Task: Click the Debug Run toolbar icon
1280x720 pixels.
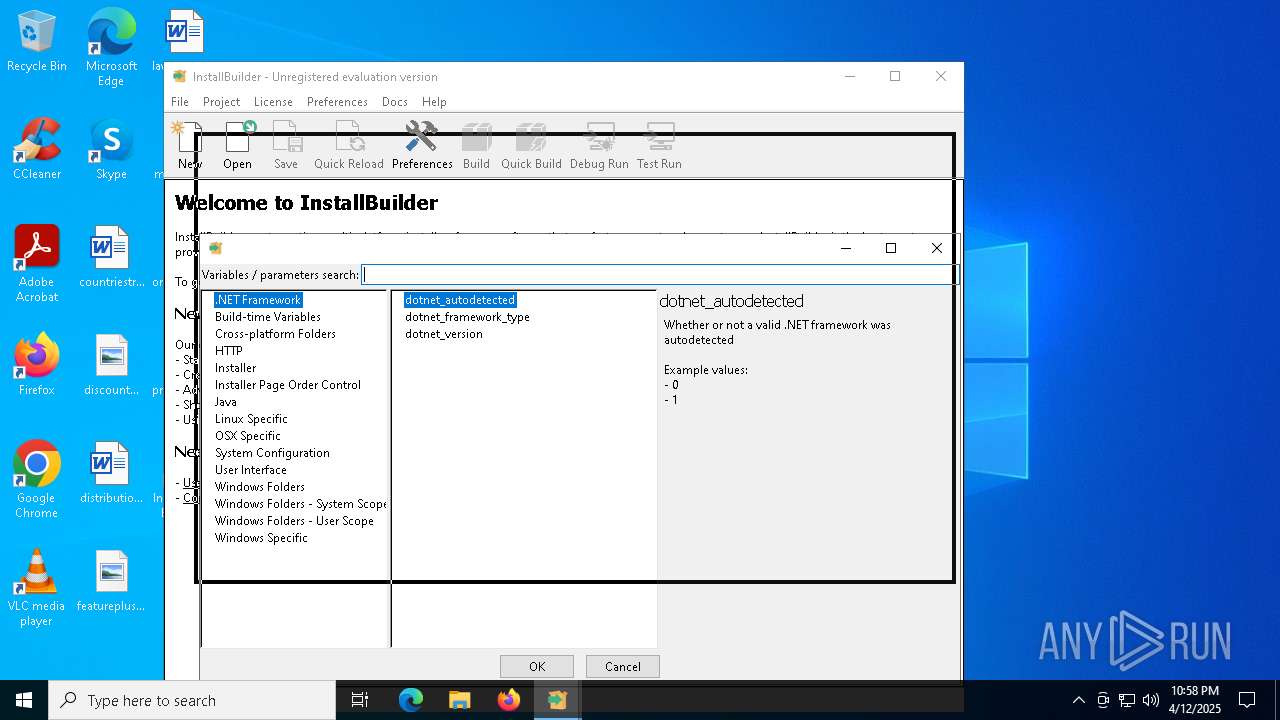Action: pos(599,146)
